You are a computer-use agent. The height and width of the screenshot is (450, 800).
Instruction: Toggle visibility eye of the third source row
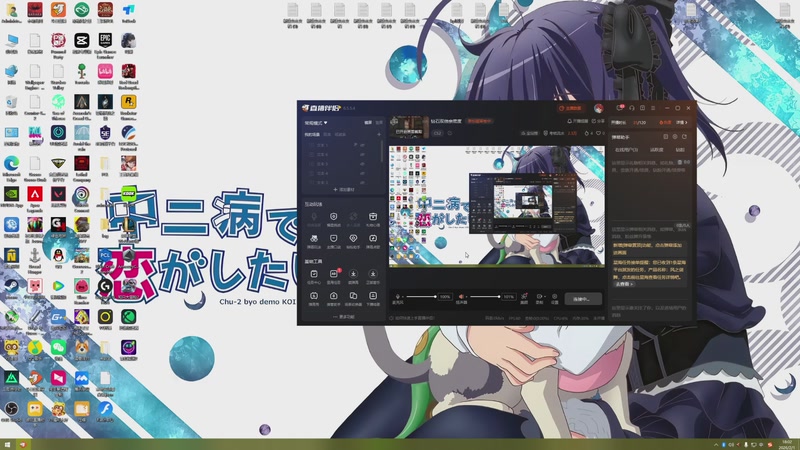(x=363, y=164)
